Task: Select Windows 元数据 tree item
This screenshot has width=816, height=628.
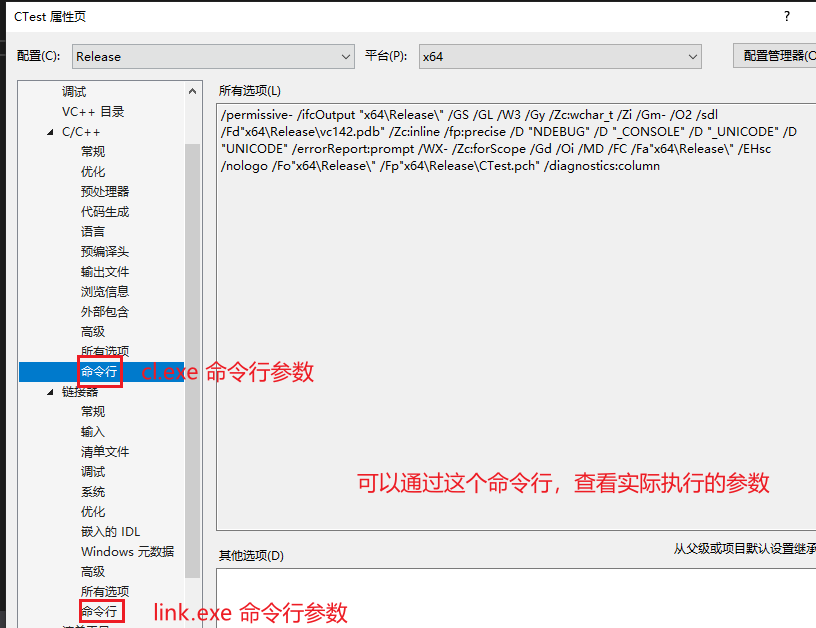Action: click(128, 552)
